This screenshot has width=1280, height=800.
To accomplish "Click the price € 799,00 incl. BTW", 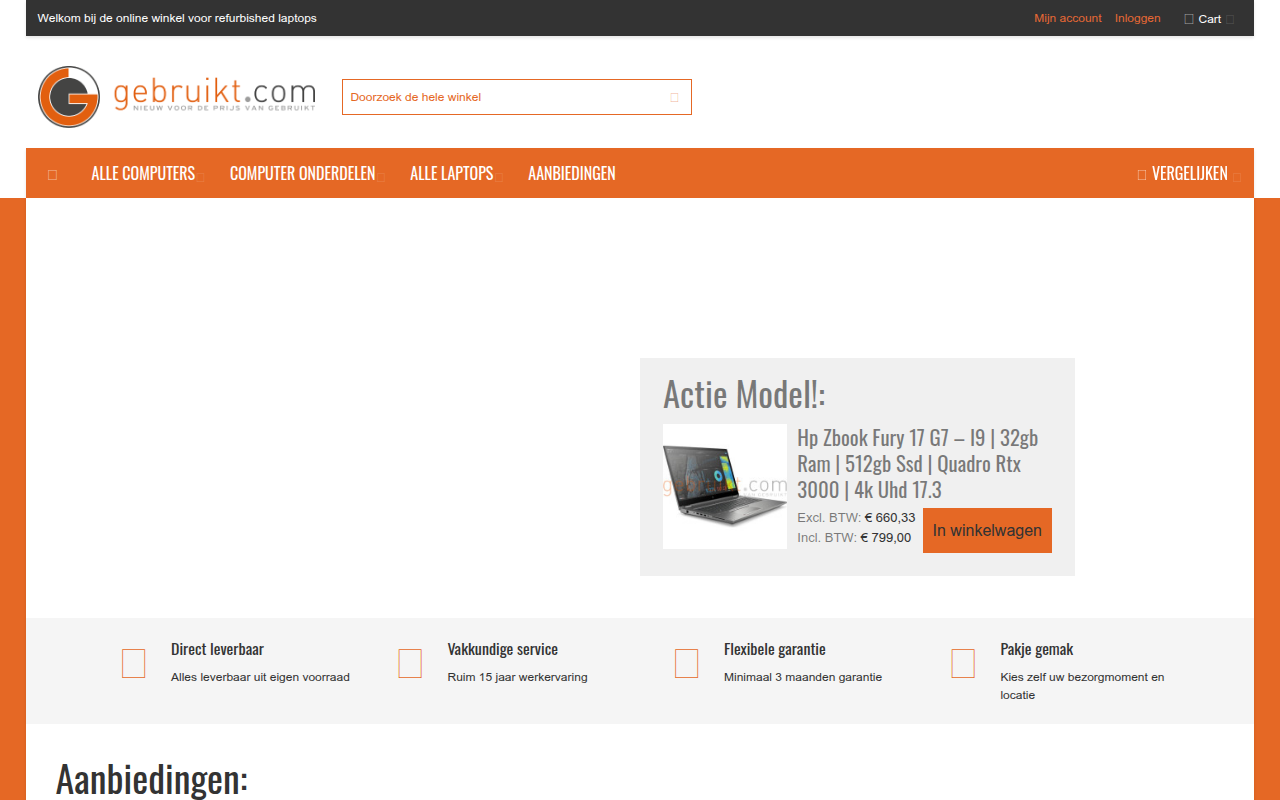I will 886,537.
